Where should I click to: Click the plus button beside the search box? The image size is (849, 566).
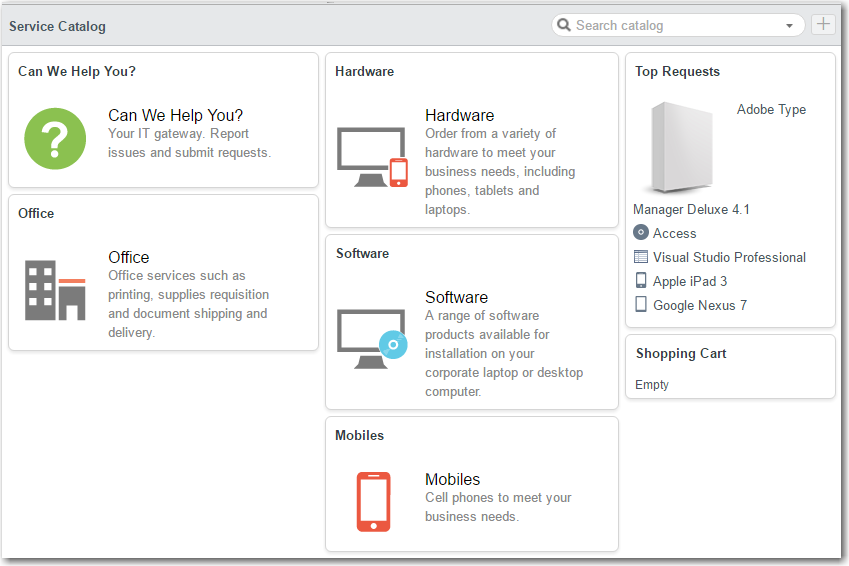click(823, 25)
